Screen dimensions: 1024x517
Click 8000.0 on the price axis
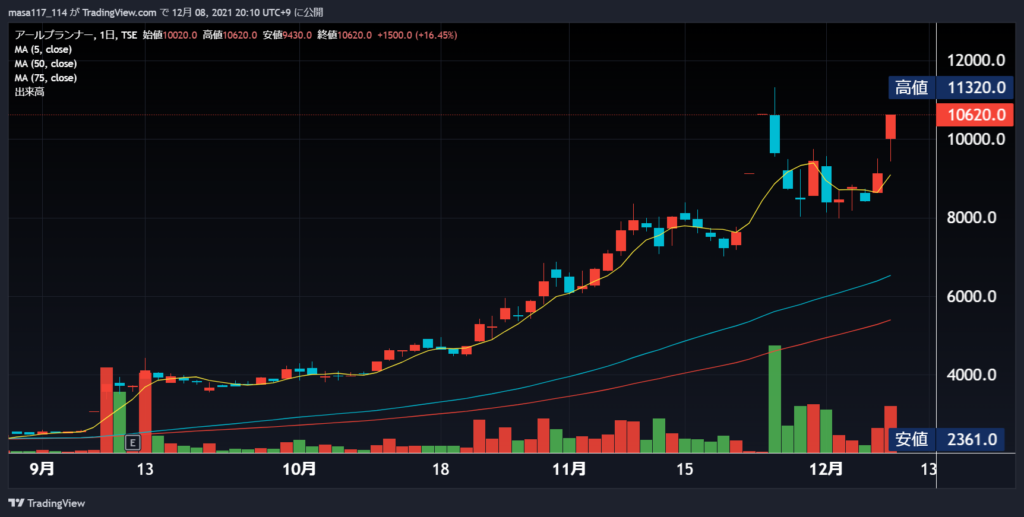pyautogui.click(x=972, y=217)
